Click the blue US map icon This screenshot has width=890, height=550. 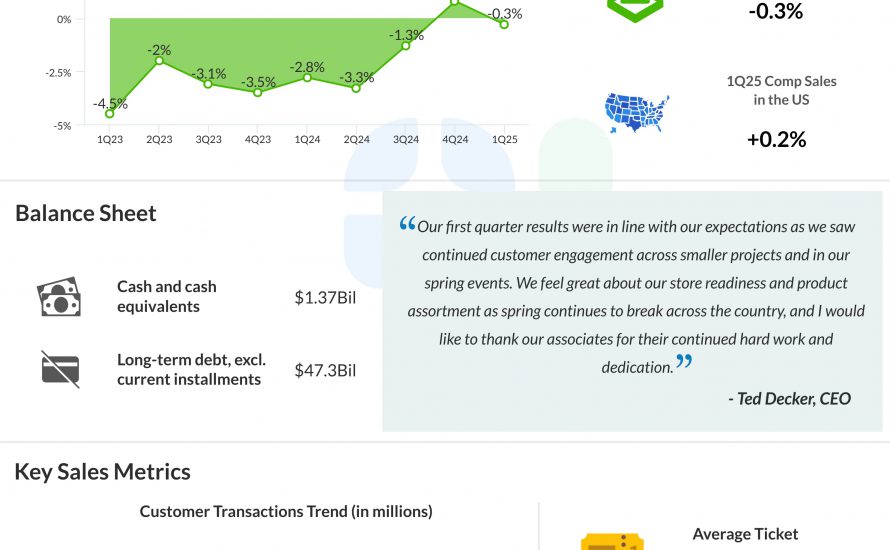(x=636, y=112)
